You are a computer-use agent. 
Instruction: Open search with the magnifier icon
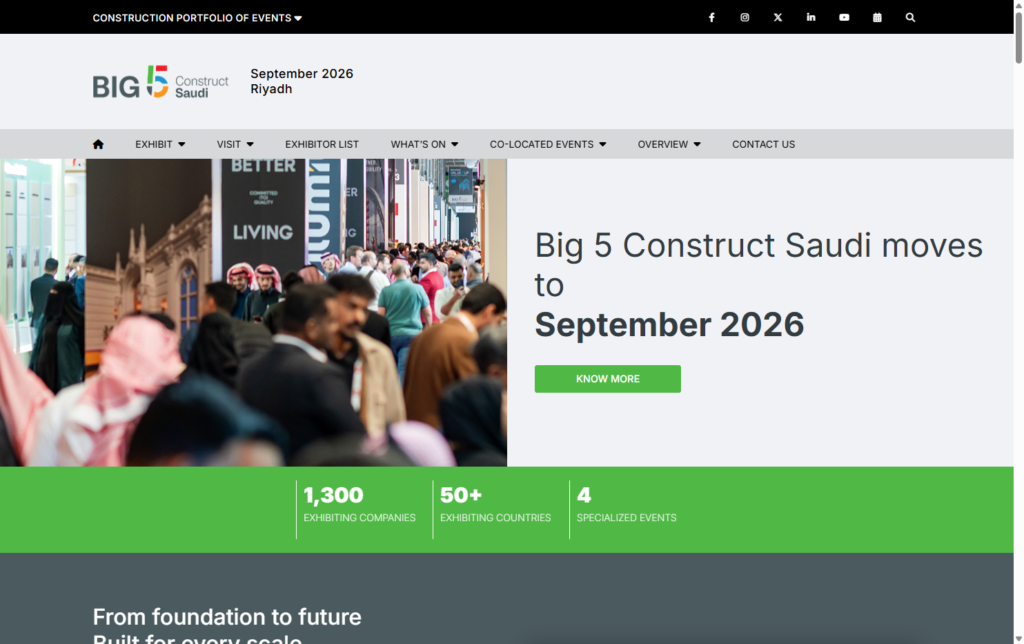(910, 17)
